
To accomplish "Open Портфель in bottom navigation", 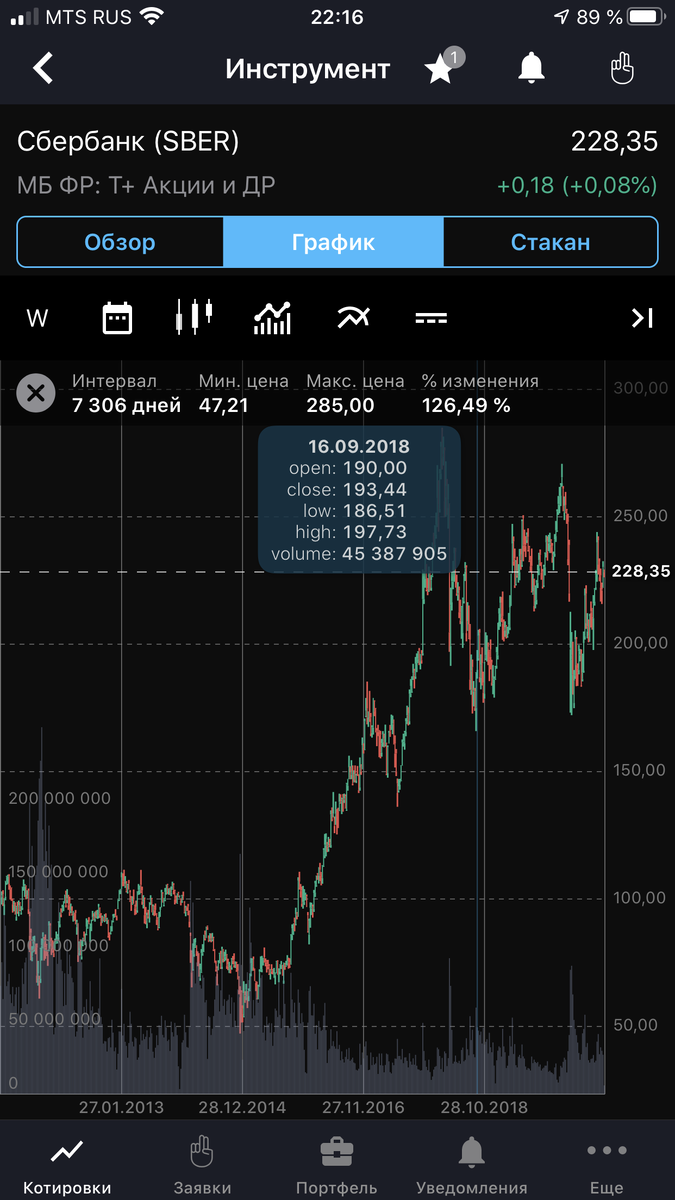I will tap(337, 1165).
